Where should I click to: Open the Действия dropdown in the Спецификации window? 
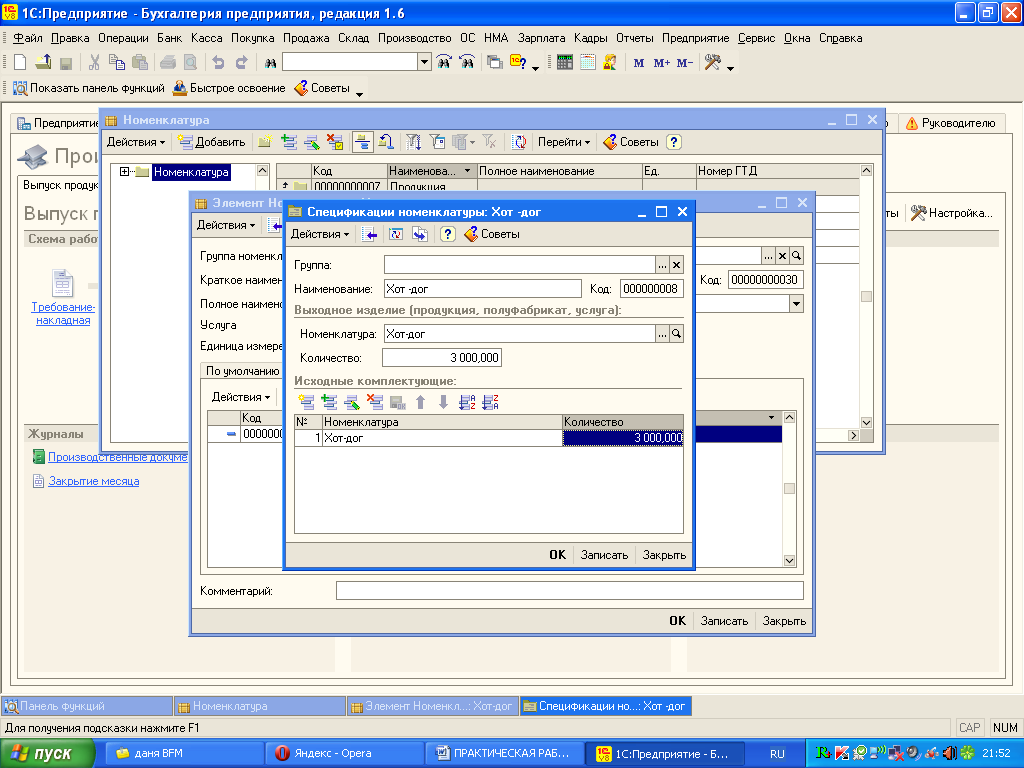pos(319,234)
